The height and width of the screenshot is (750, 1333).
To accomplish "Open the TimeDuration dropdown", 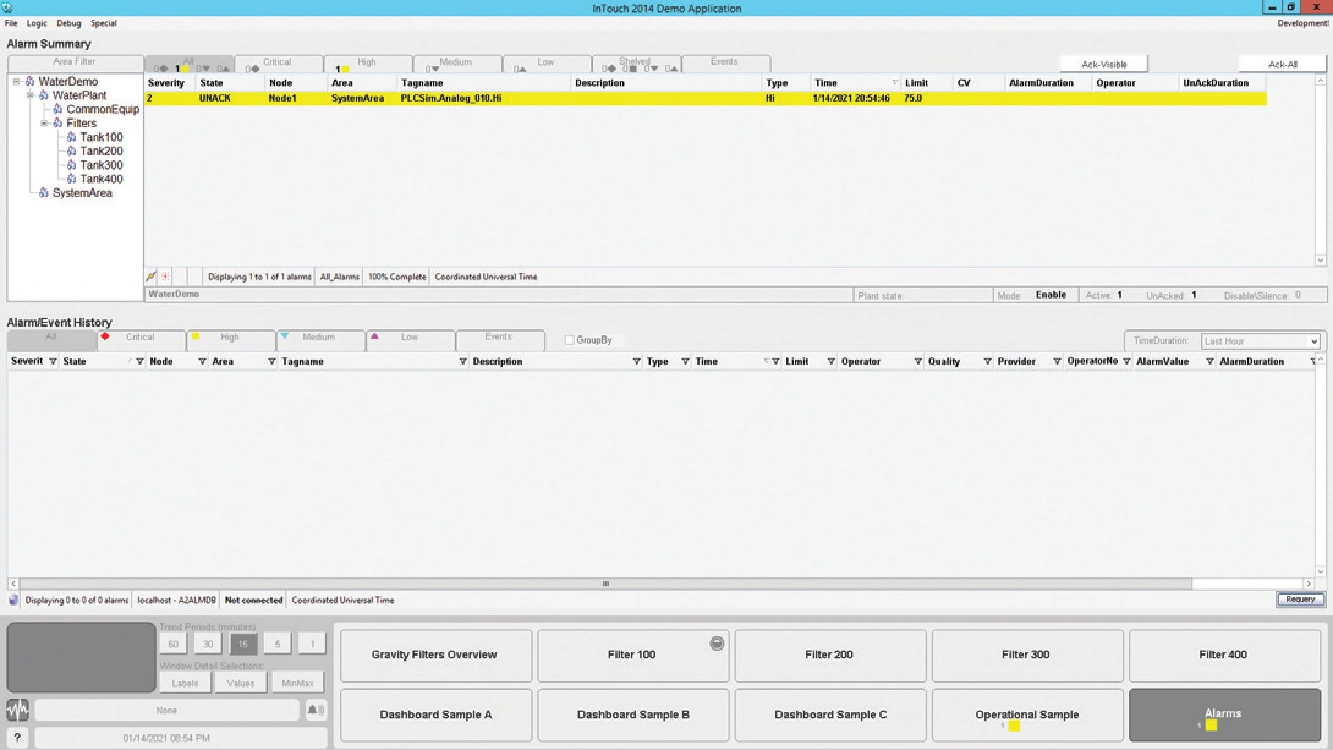I will pos(1313,341).
